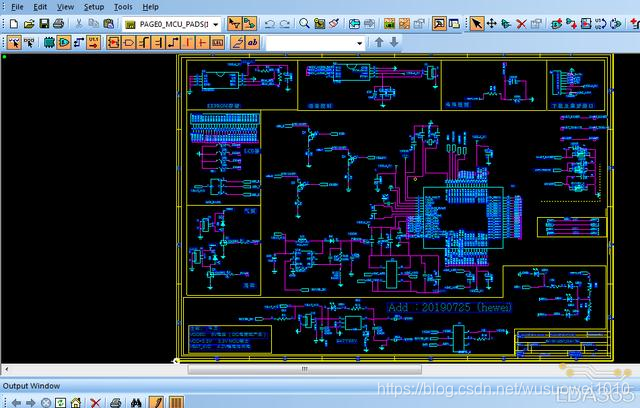Click the Redo arrow
The height and width of the screenshot is (408, 640).
click(284, 24)
